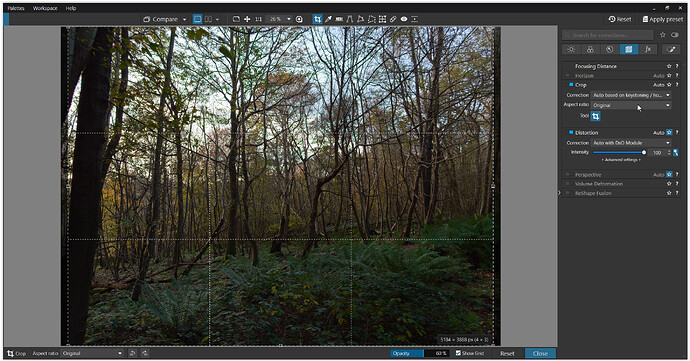
Task: Select the Crop tool in the top toolbar
Action: point(317,19)
